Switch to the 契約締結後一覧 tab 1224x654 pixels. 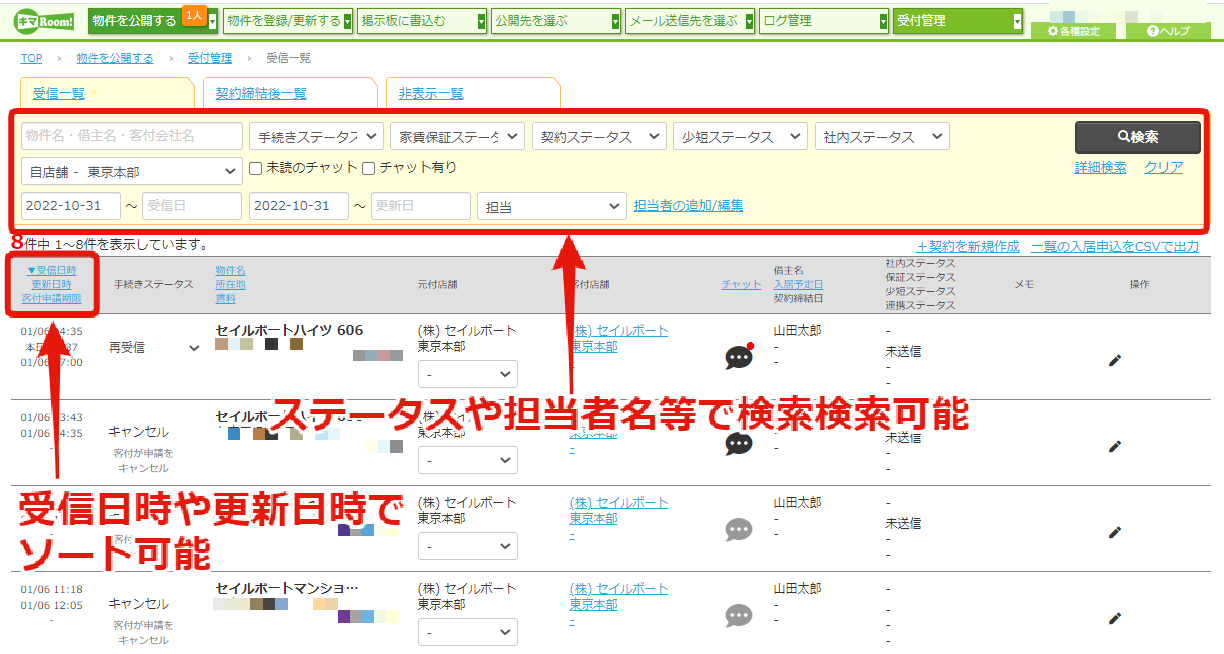(261, 93)
